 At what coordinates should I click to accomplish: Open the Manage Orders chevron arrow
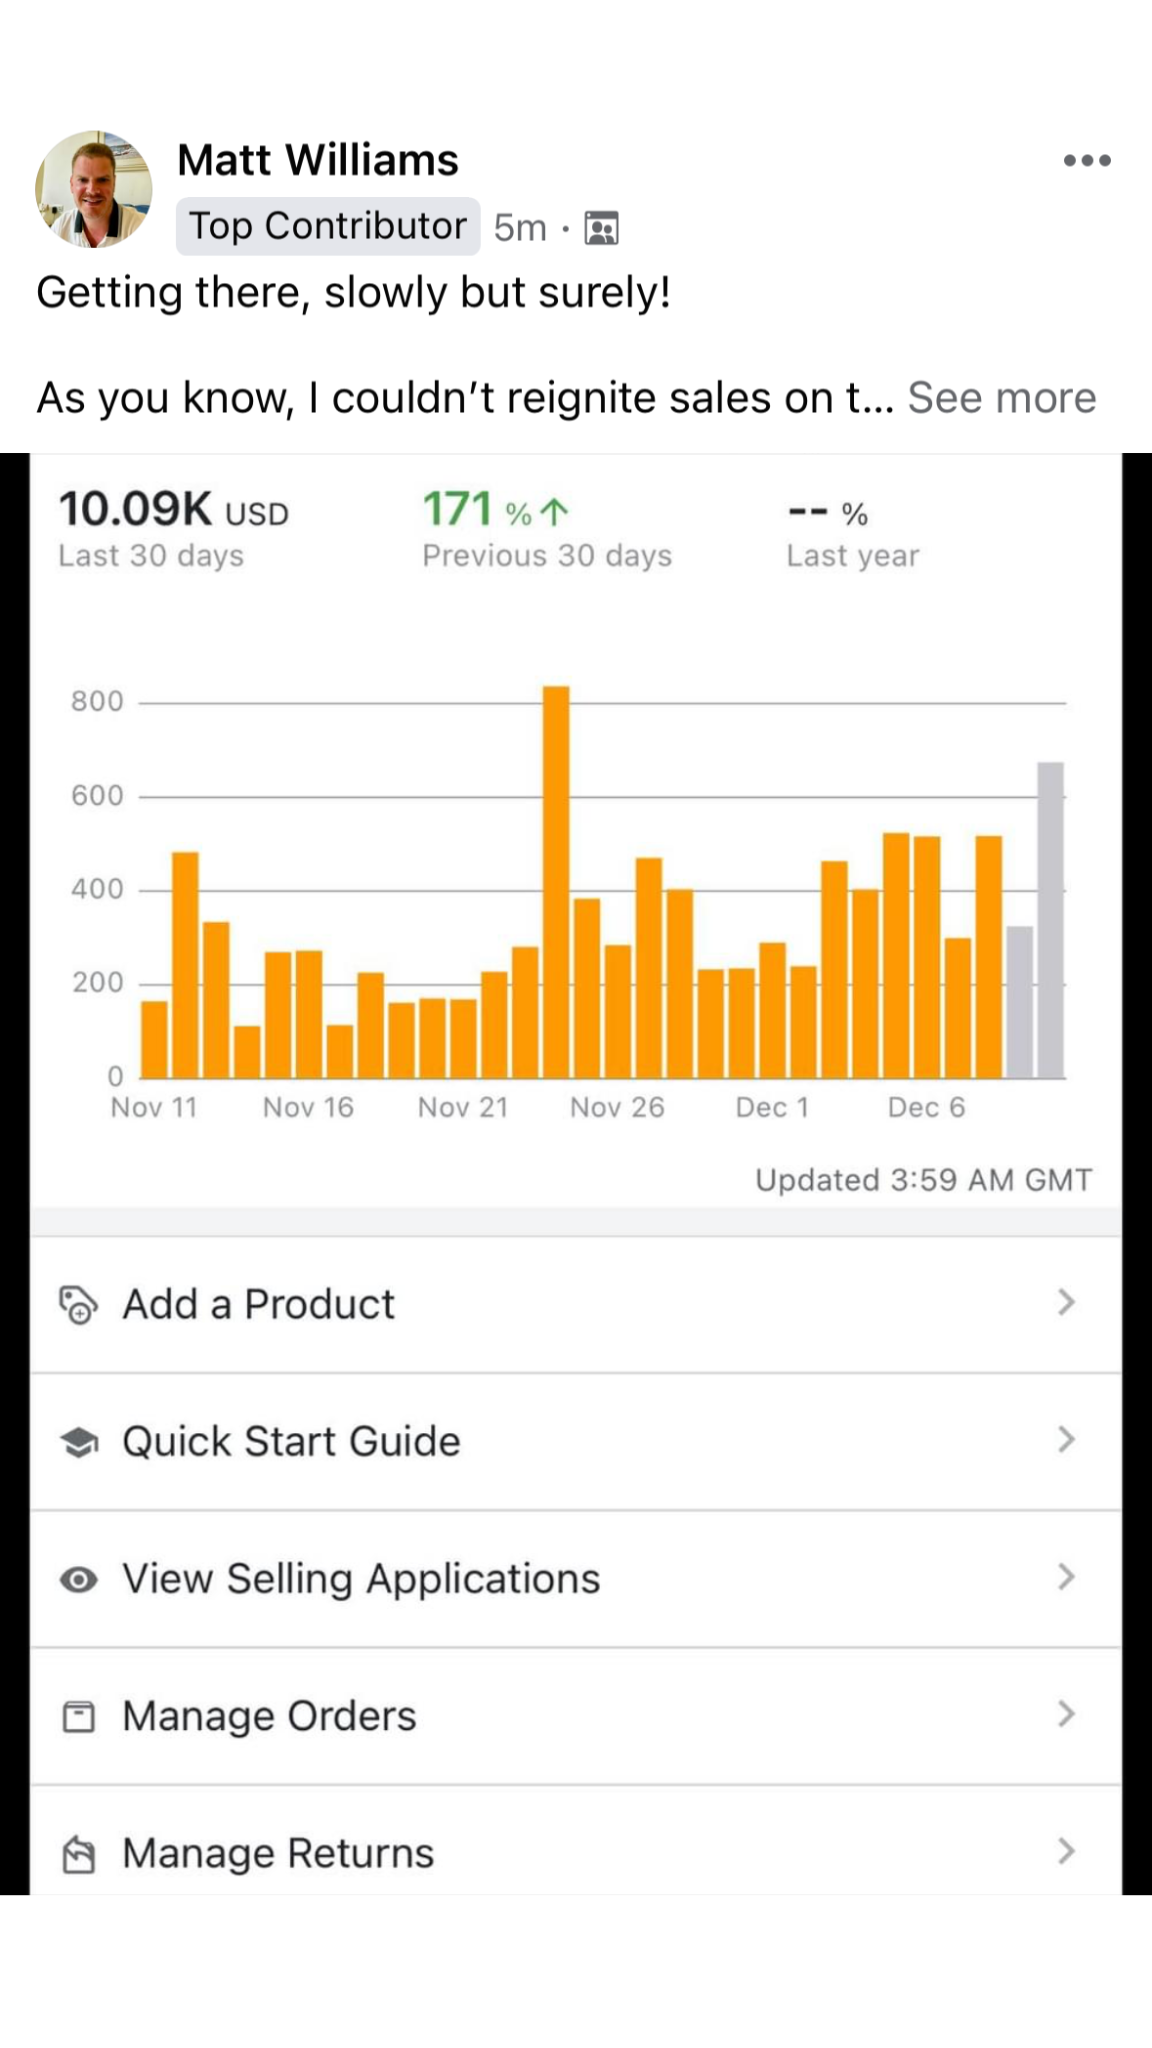[x=1066, y=1714]
